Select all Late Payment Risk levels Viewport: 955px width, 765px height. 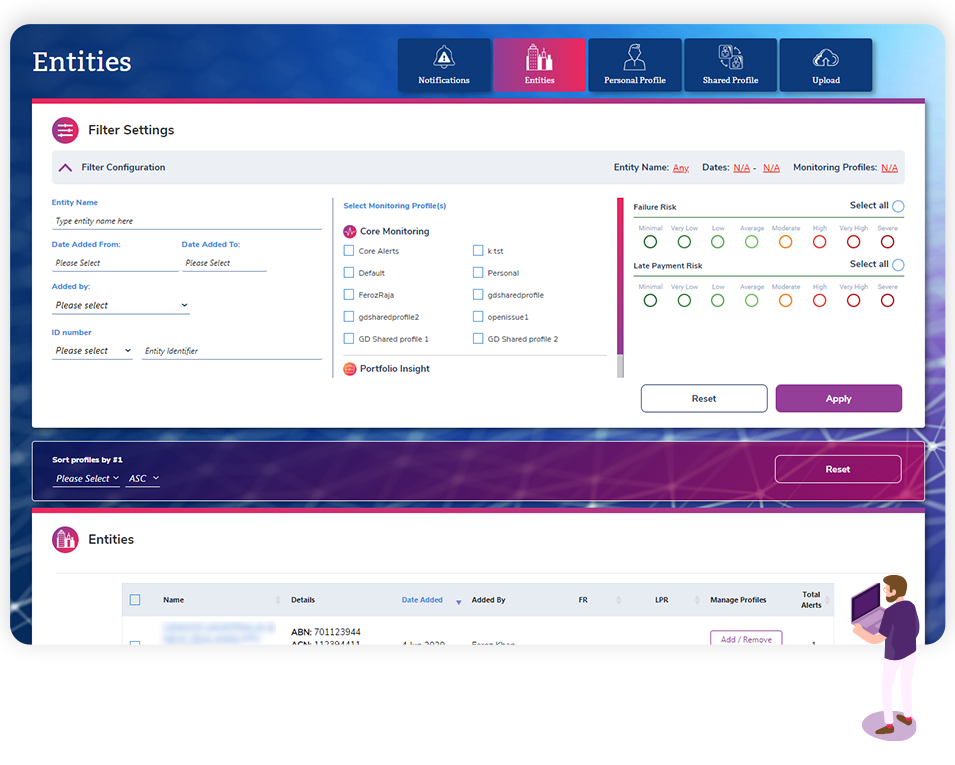point(898,265)
